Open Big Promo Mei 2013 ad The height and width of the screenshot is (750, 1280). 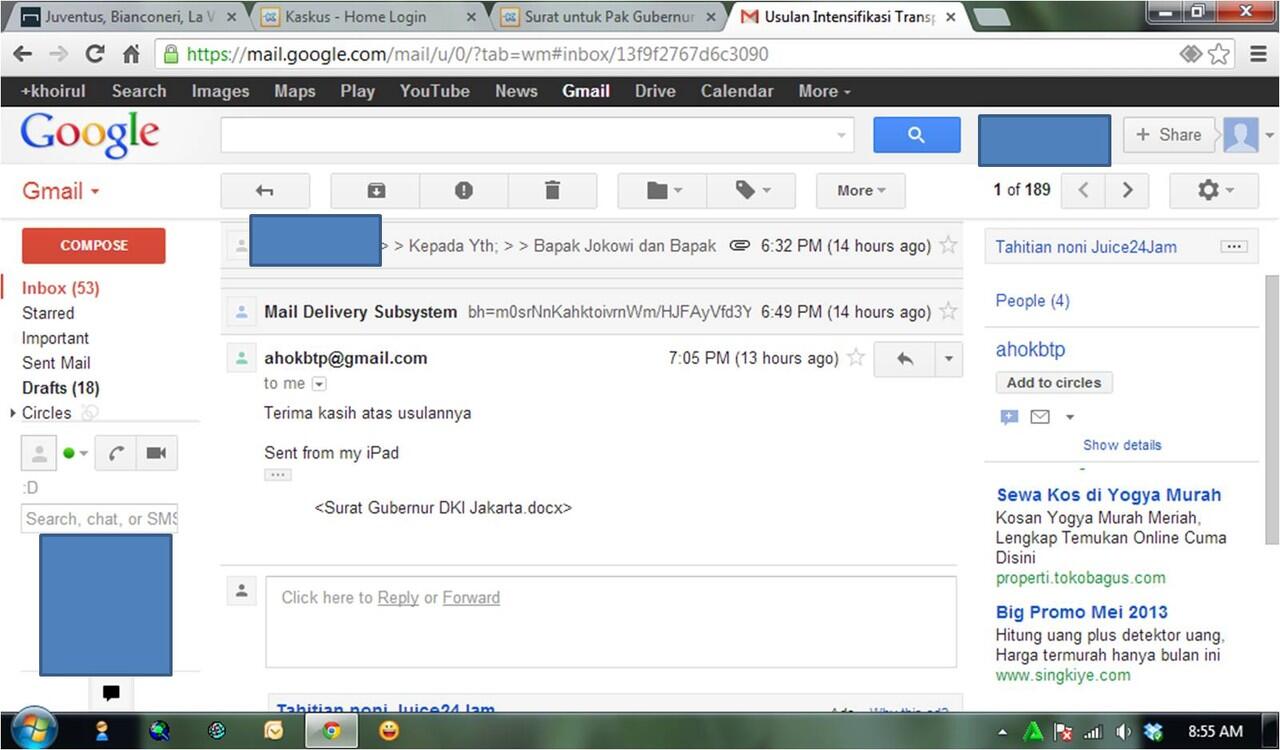[x=1082, y=612]
